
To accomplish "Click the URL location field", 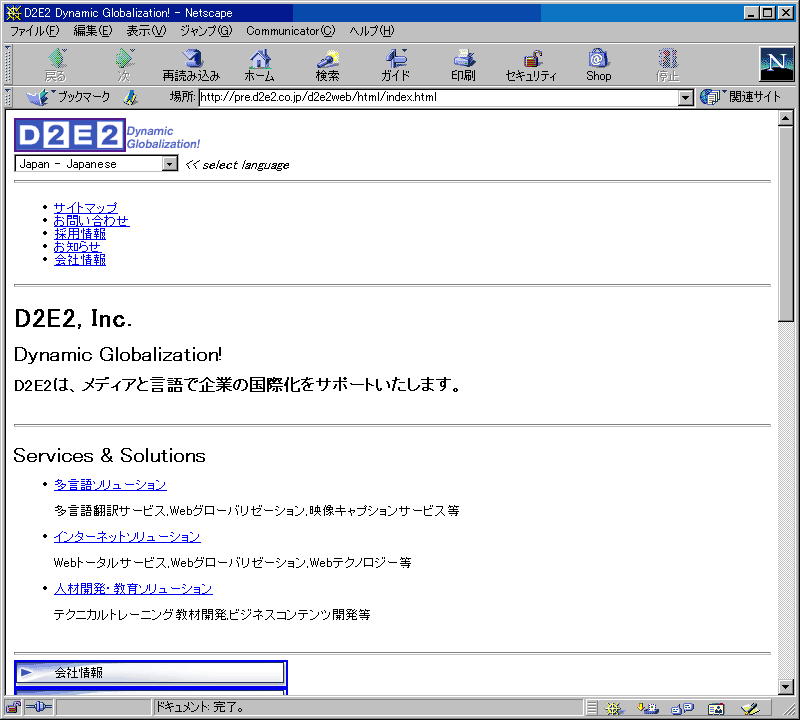I will pyautogui.click(x=438, y=97).
